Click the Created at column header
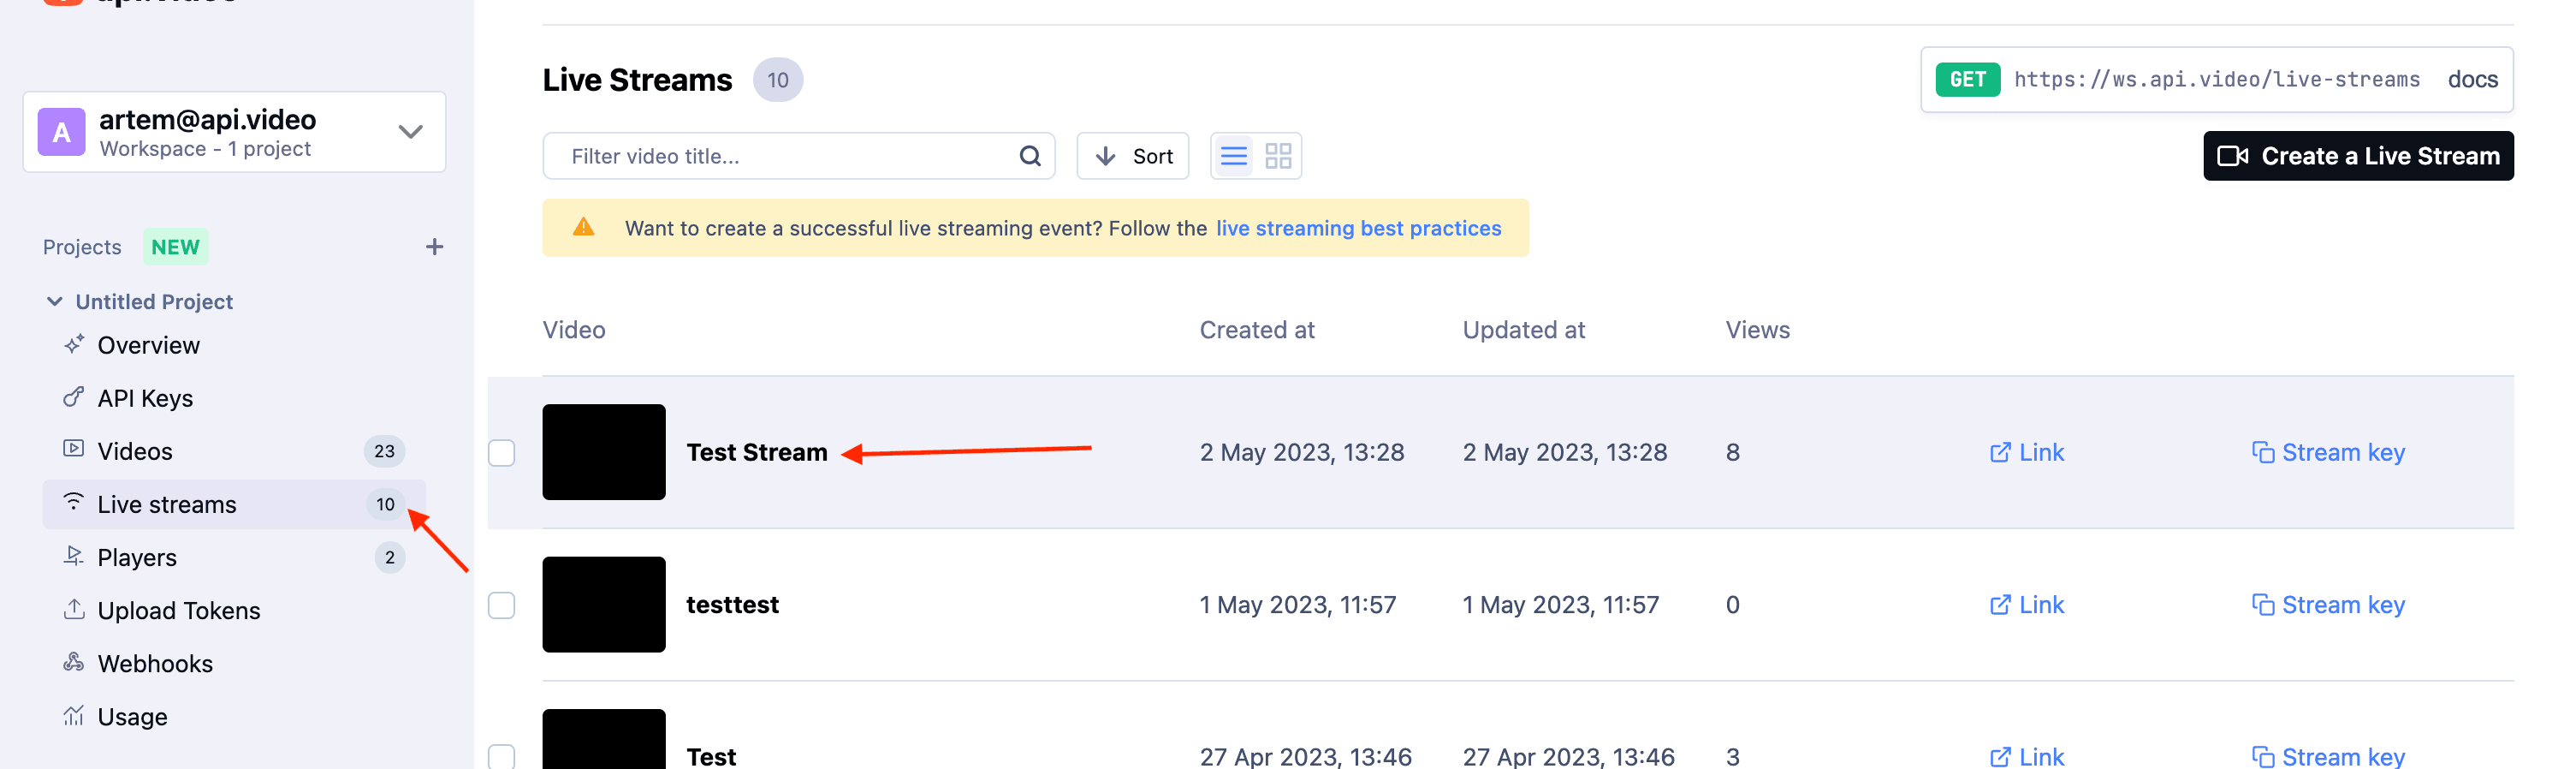The image size is (2576, 769). click(1257, 329)
